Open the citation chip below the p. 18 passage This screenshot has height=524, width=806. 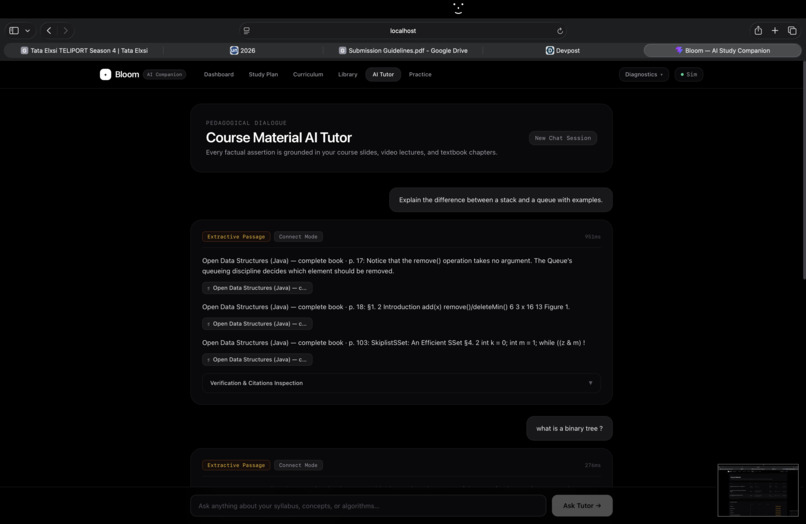point(257,324)
